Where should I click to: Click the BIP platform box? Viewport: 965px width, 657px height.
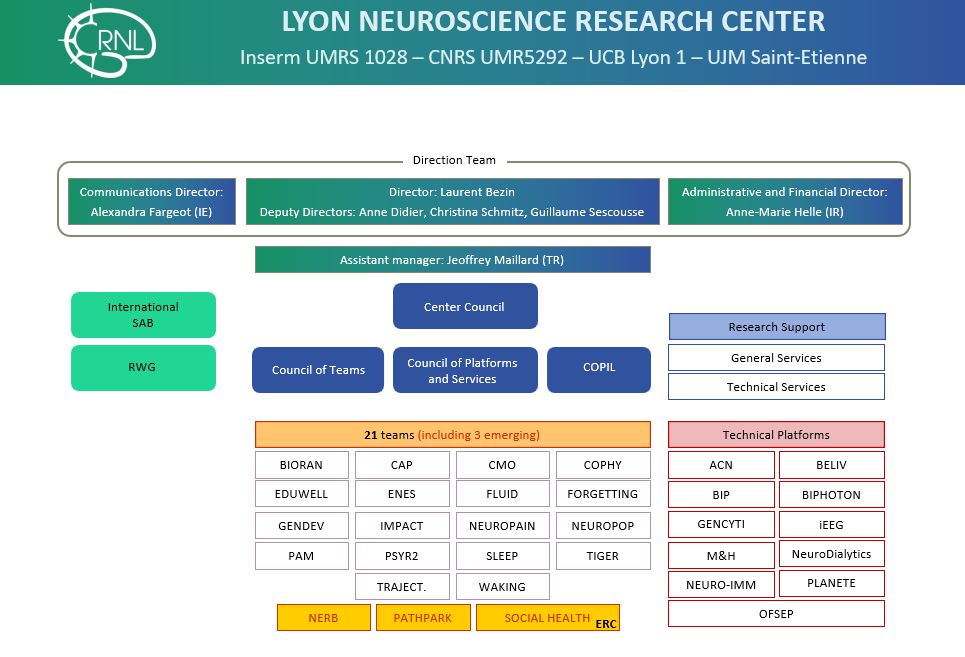tap(721, 495)
